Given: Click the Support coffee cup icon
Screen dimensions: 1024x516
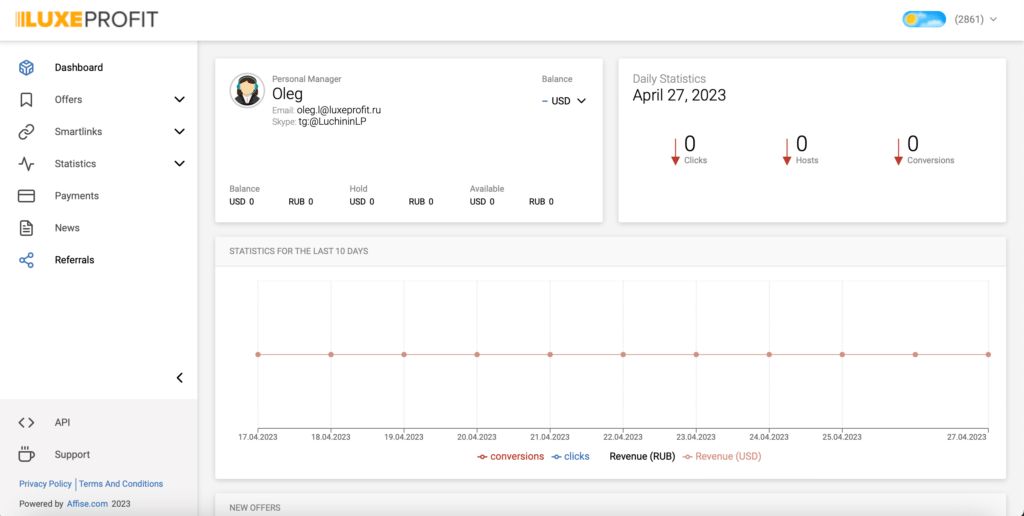Looking at the screenshot, I should tap(27, 455).
